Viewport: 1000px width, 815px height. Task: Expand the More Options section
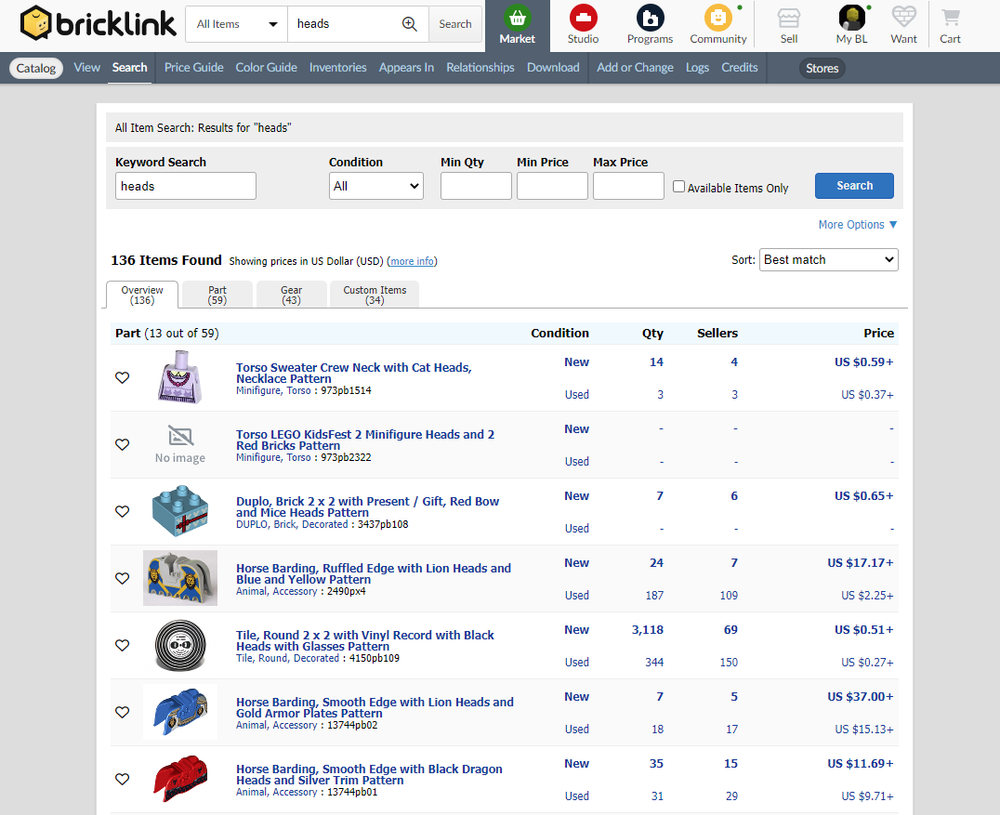pos(857,224)
